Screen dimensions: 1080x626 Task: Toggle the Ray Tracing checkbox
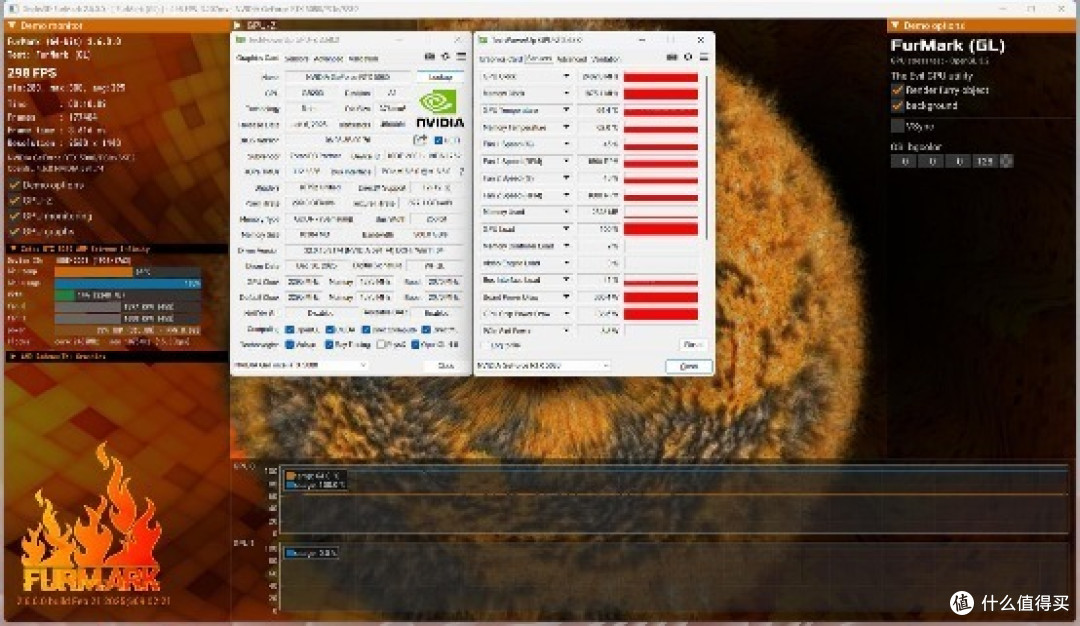coord(329,344)
